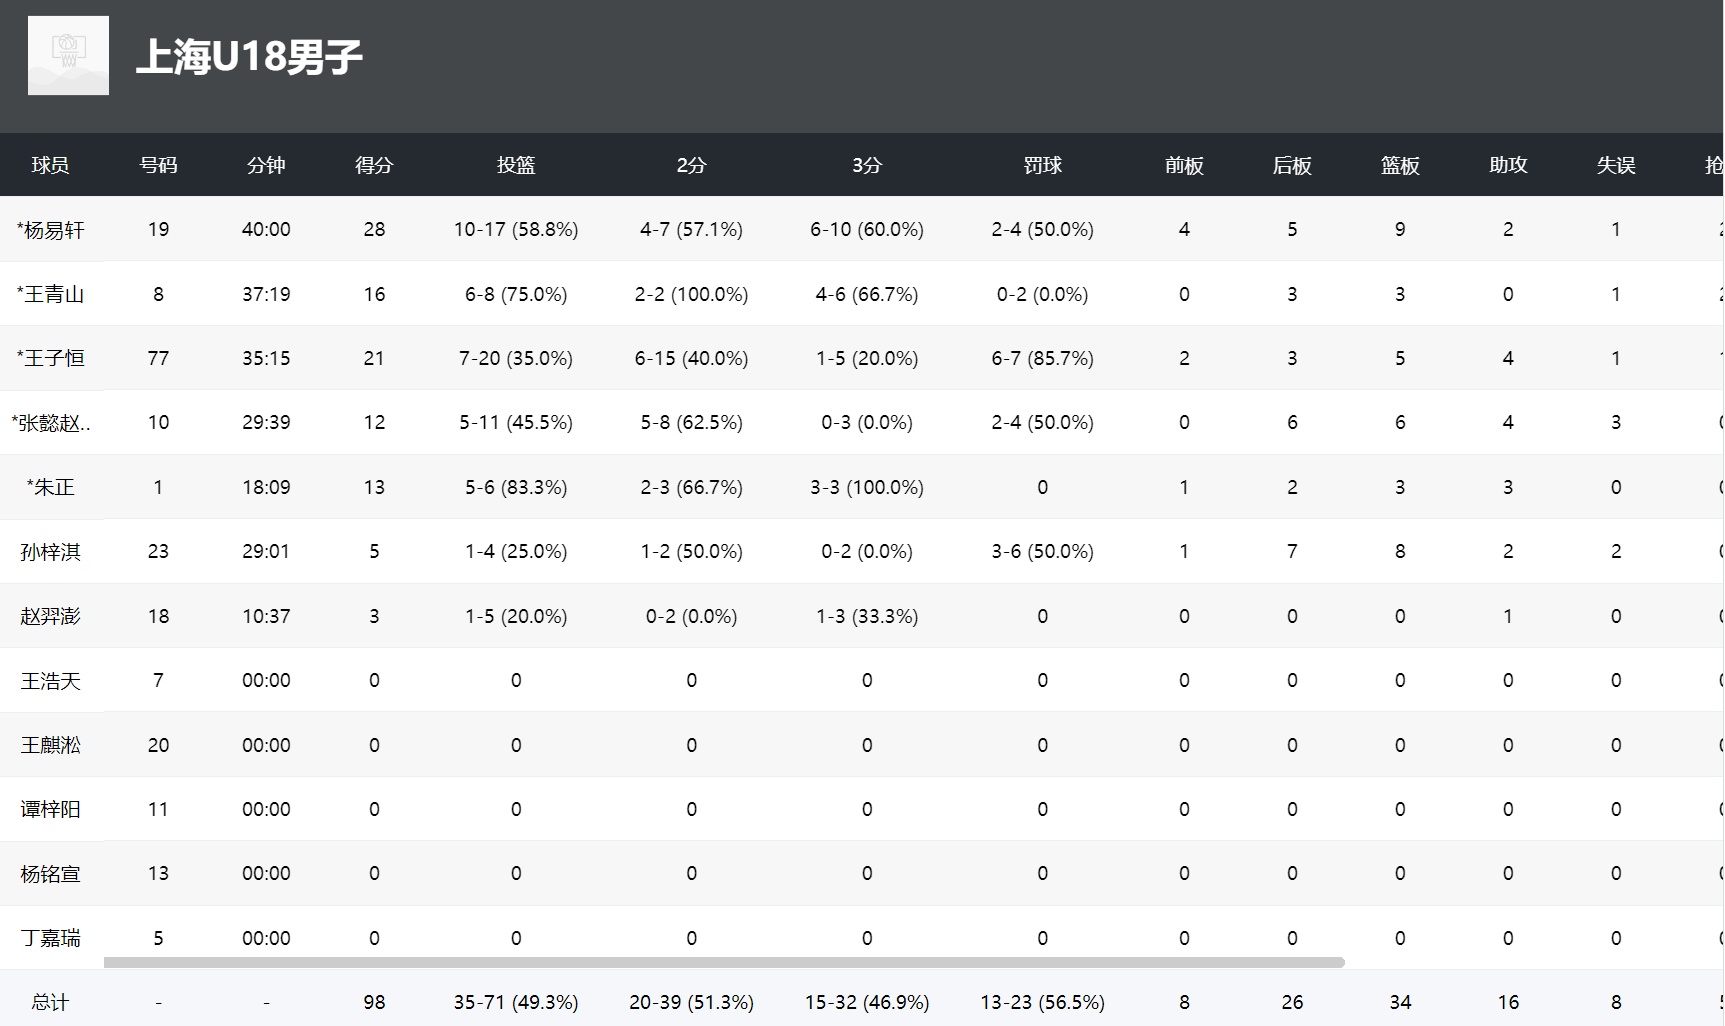Image resolution: width=1725 pixels, height=1026 pixels.
Task: Click the 球员 column header
Action: tap(50, 165)
